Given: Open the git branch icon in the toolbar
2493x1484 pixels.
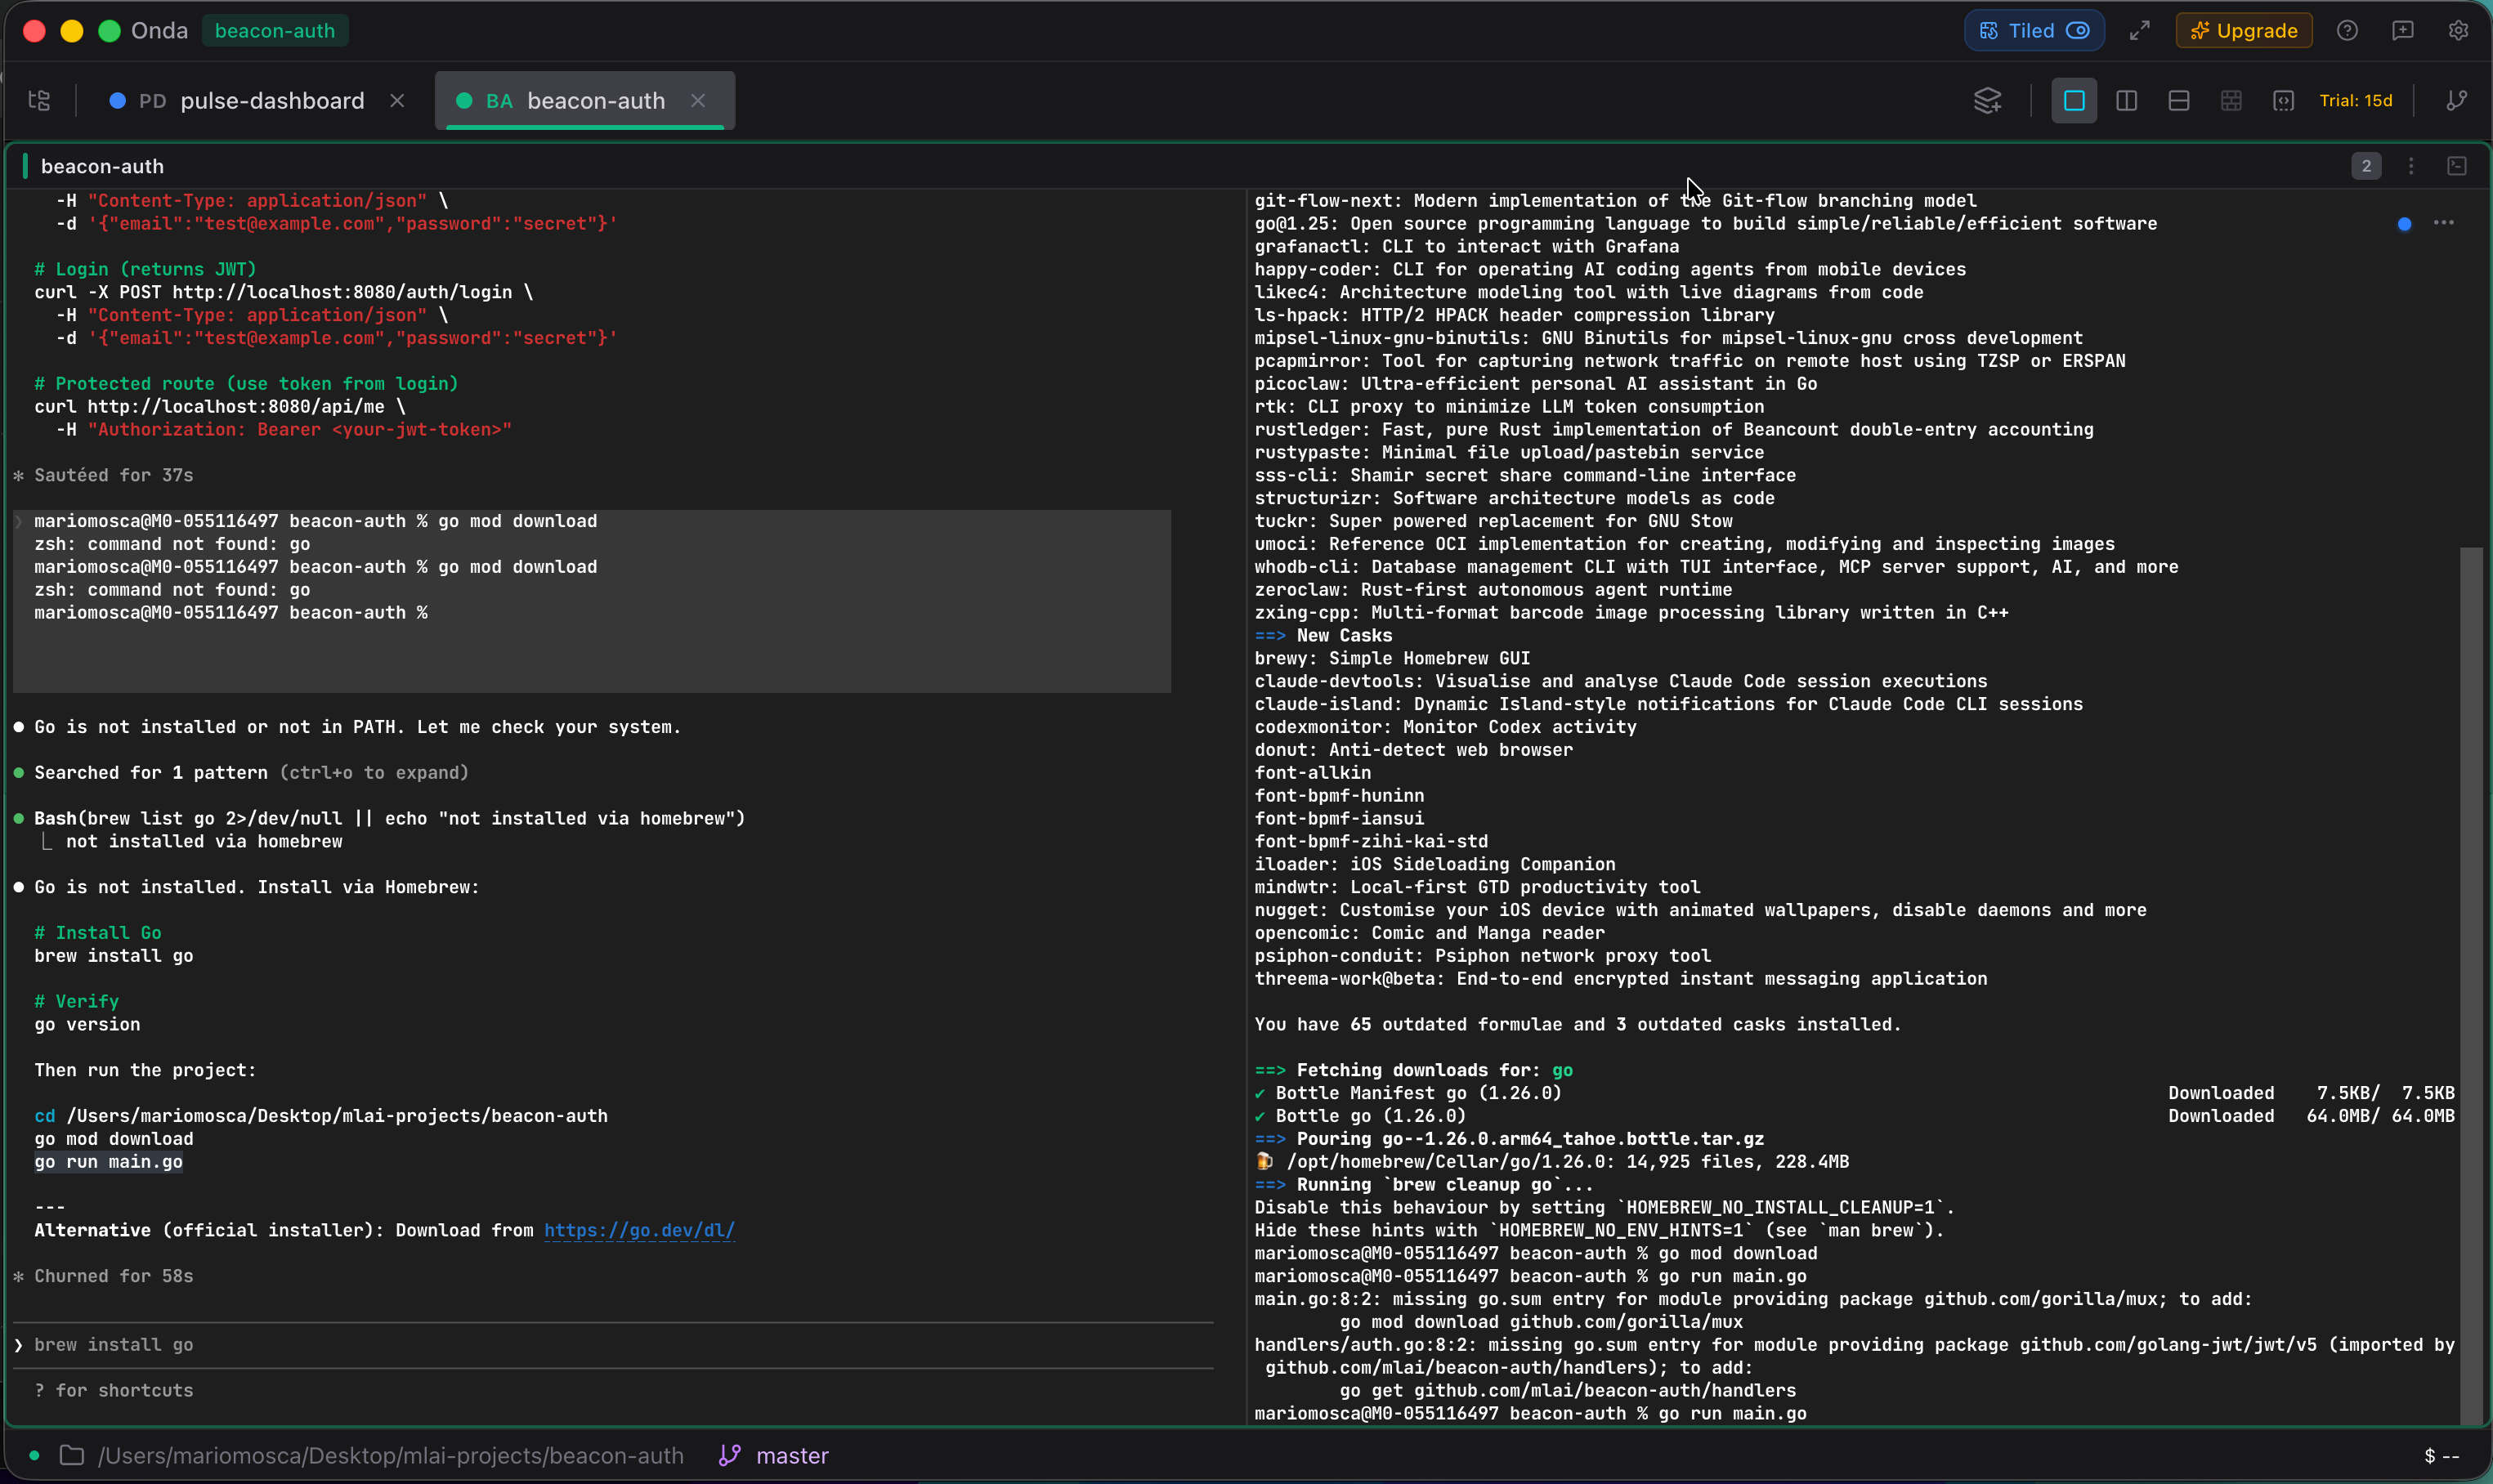Looking at the screenshot, I should point(2457,100).
